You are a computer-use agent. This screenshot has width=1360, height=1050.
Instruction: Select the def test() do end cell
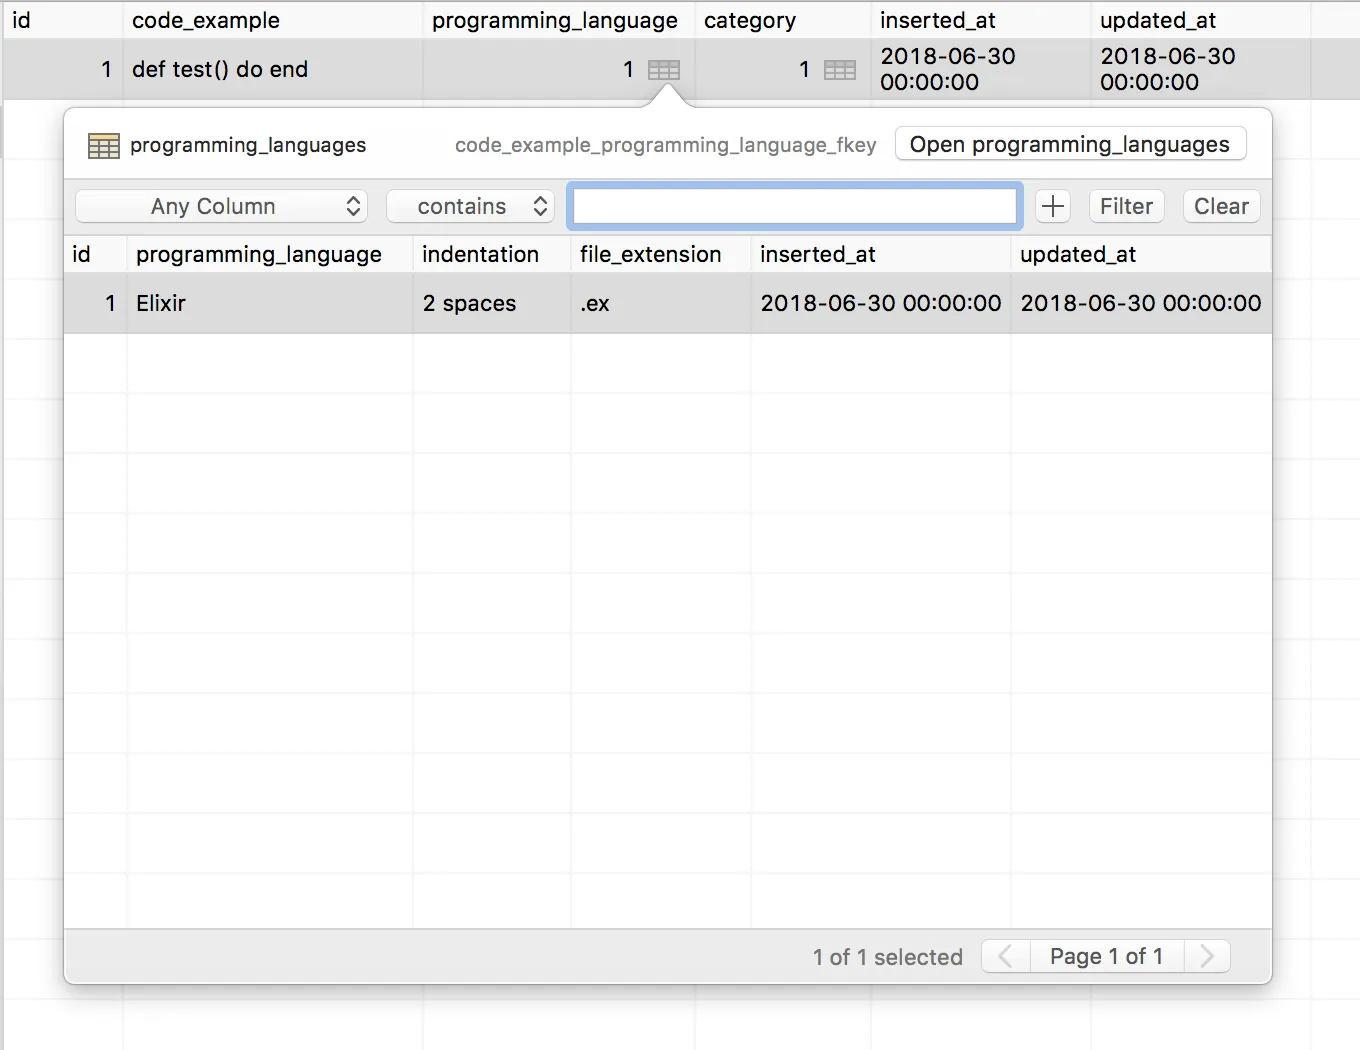(x=272, y=70)
